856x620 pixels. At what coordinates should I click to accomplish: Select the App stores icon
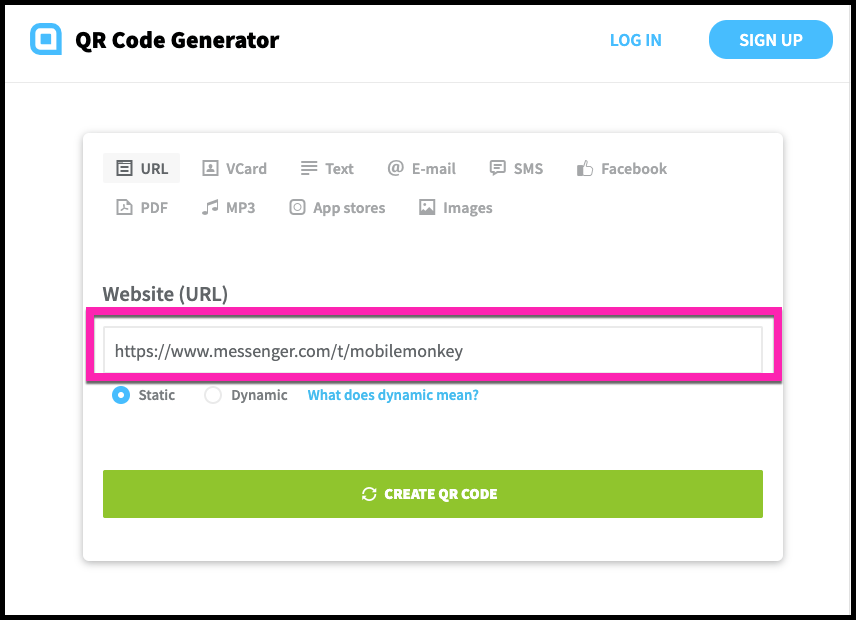point(297,208)
